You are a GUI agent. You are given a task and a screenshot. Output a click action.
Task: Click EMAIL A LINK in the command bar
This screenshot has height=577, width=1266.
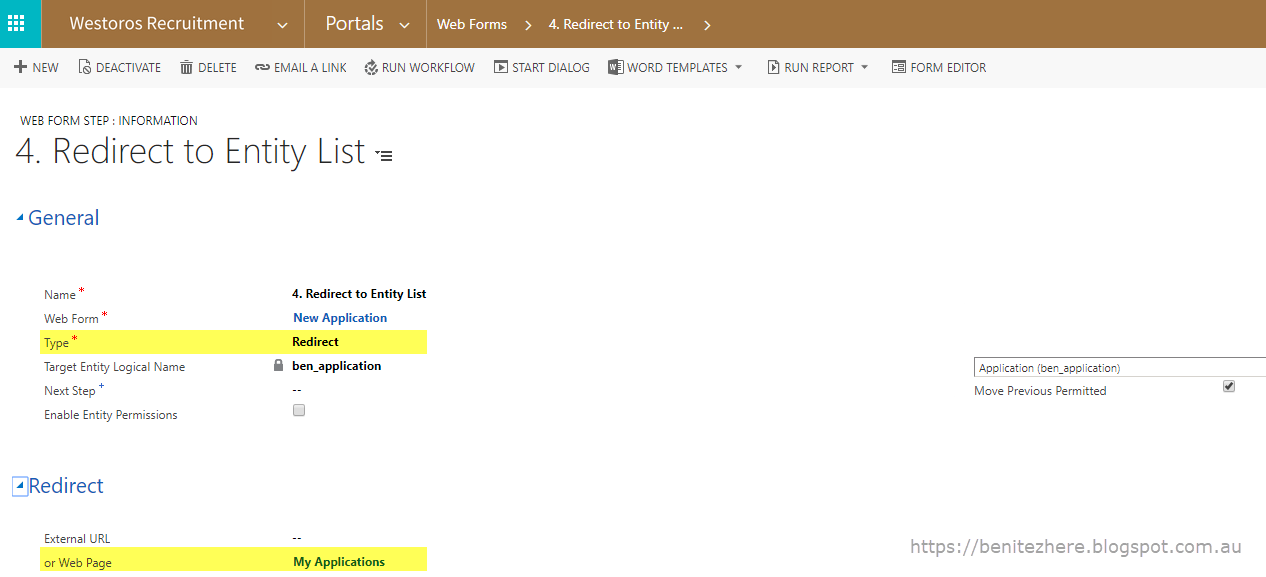[x=300, y=67]
